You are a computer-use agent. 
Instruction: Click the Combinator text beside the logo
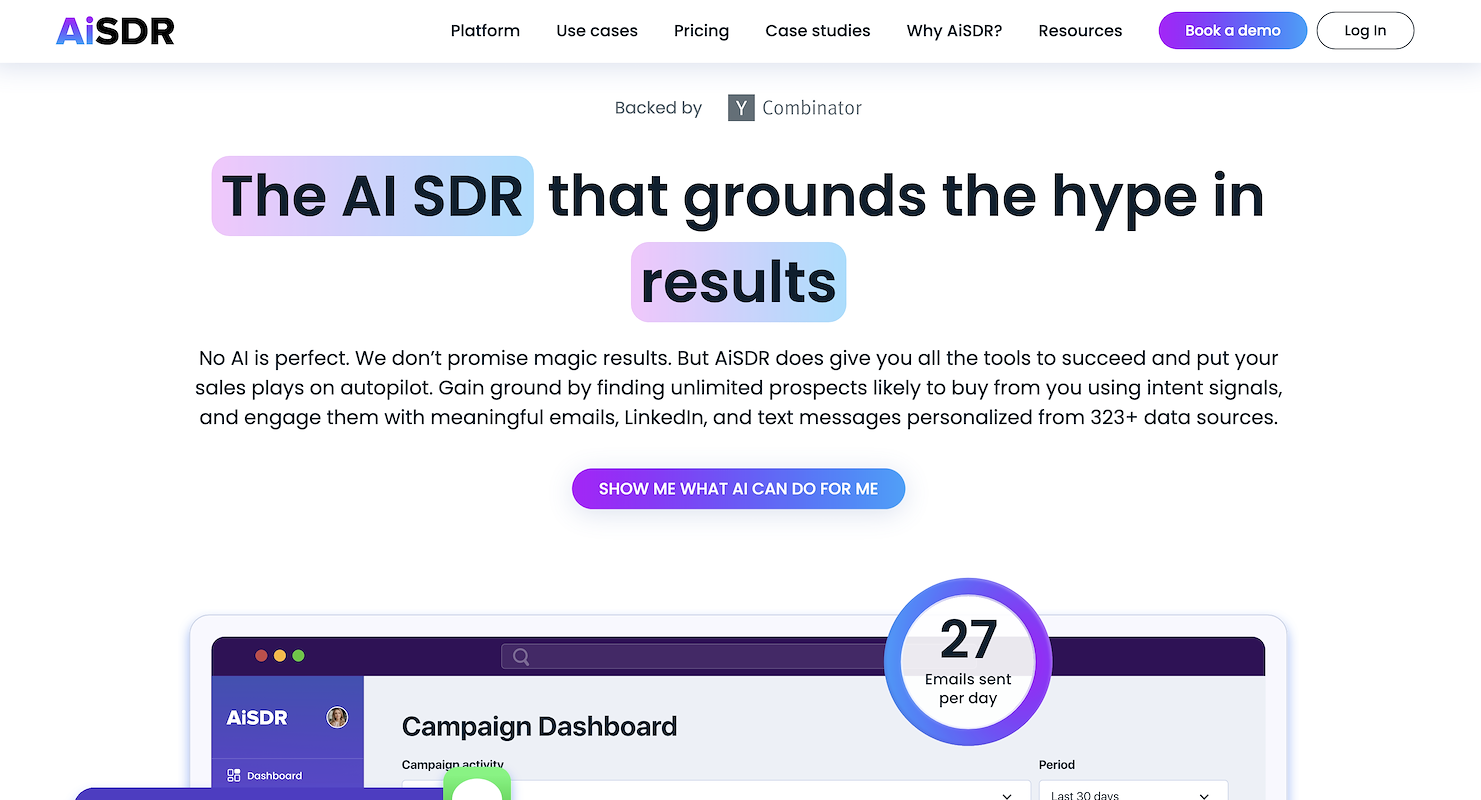(x=812, y=108)
